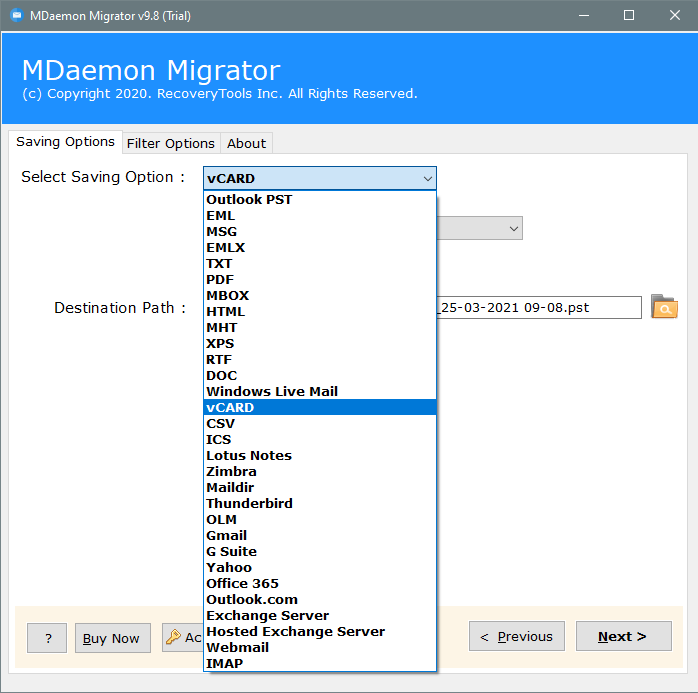Viewport: 698px width, 693px height.
Task: Click the MDaemon Migrator title bar app icon
Action: point(16,16)
